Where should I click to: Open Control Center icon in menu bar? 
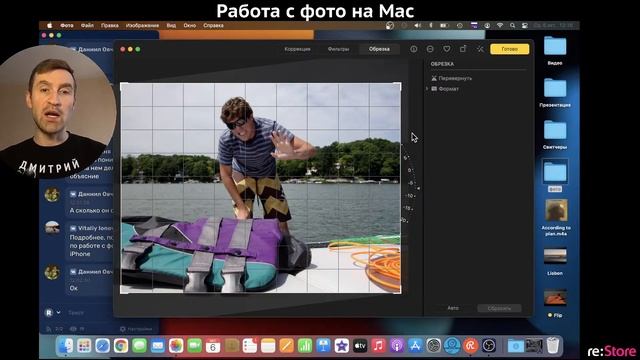tap(525, 25)
